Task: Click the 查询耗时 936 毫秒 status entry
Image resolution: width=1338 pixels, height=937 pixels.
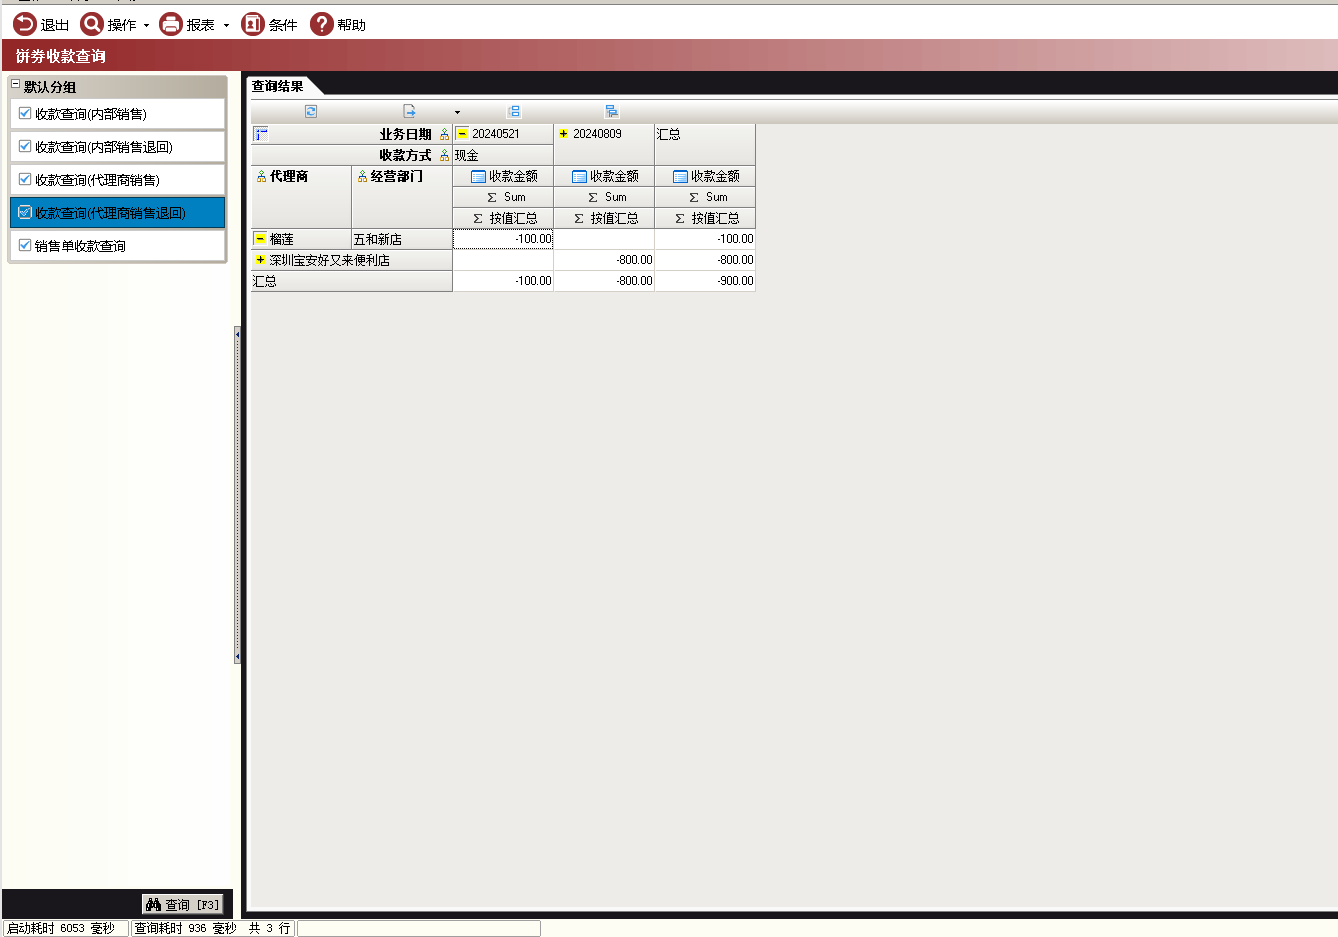Action: tap(186, 928)
